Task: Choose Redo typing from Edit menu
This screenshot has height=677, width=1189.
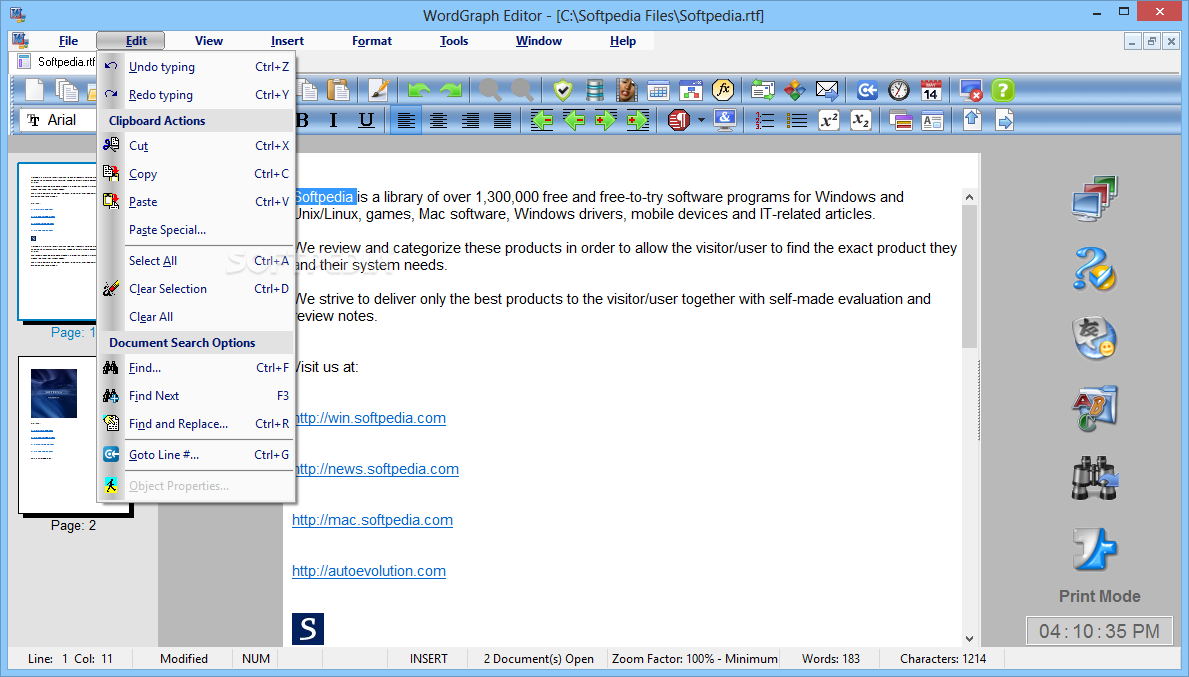Action: [196, 95]
